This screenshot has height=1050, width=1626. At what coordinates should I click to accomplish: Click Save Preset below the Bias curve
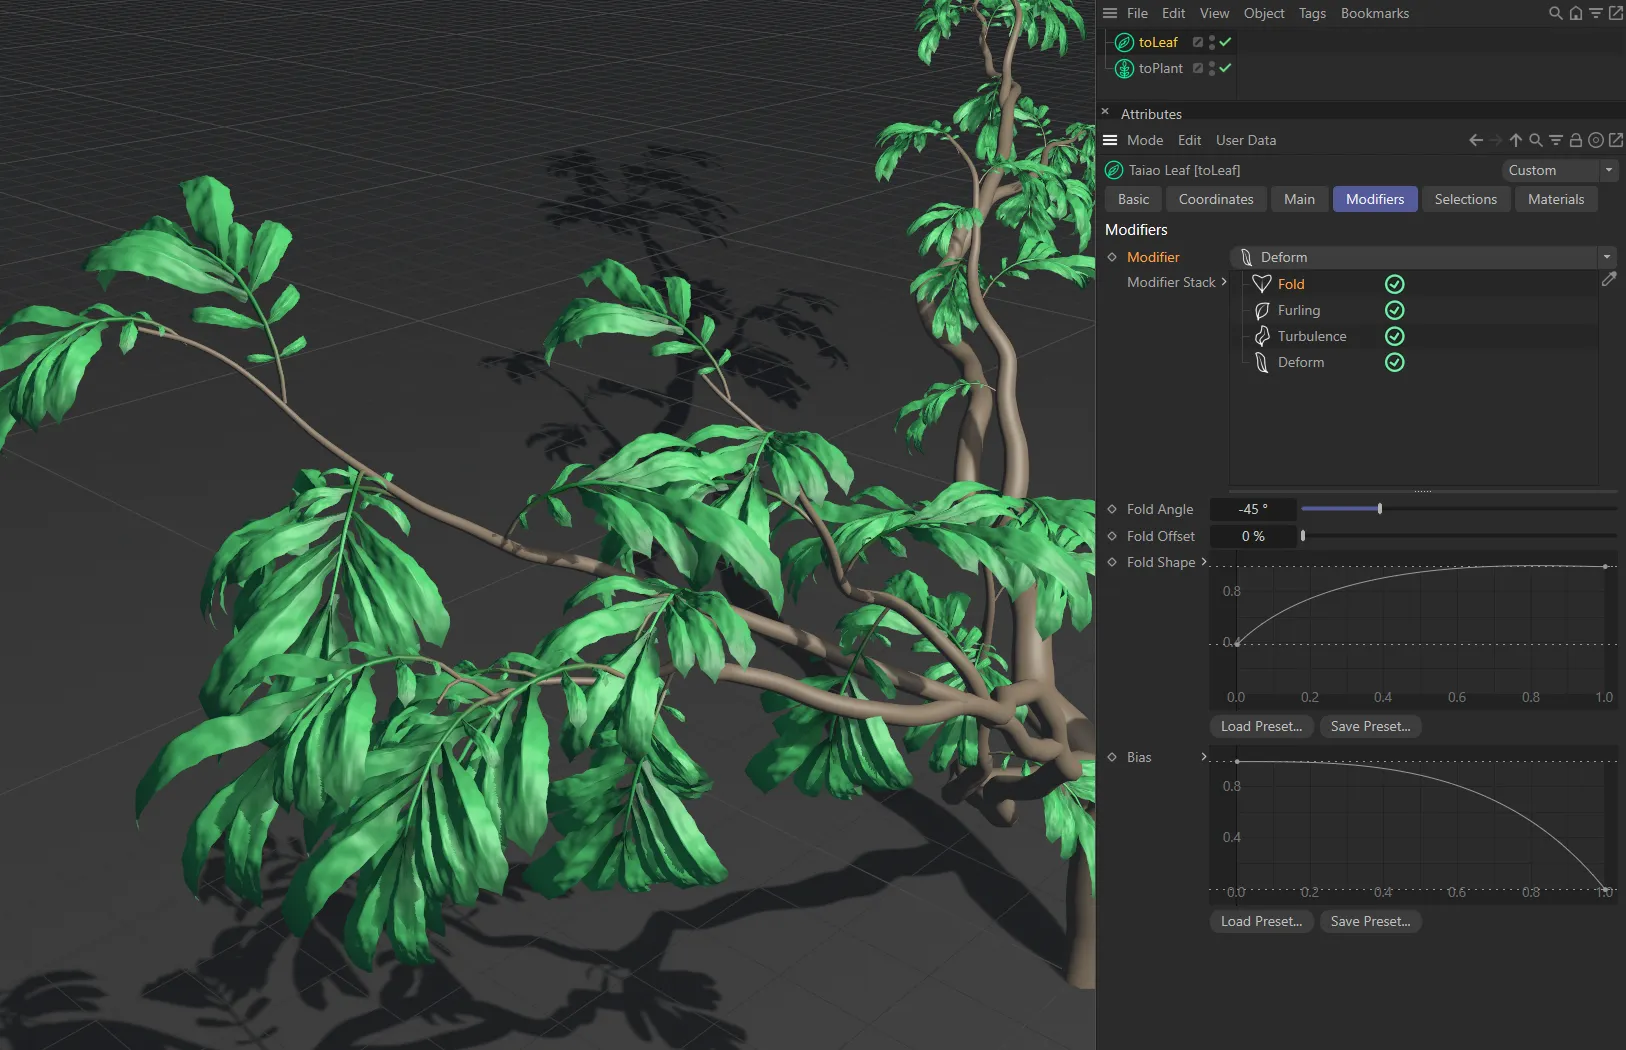point(1370,921)
